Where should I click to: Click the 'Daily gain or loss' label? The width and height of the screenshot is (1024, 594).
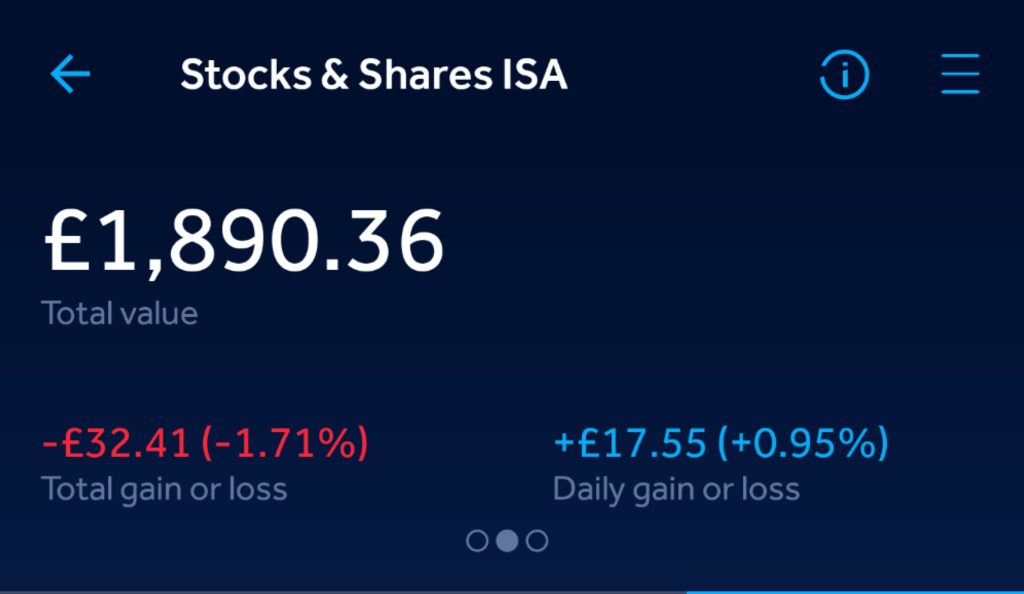(676, 489)
